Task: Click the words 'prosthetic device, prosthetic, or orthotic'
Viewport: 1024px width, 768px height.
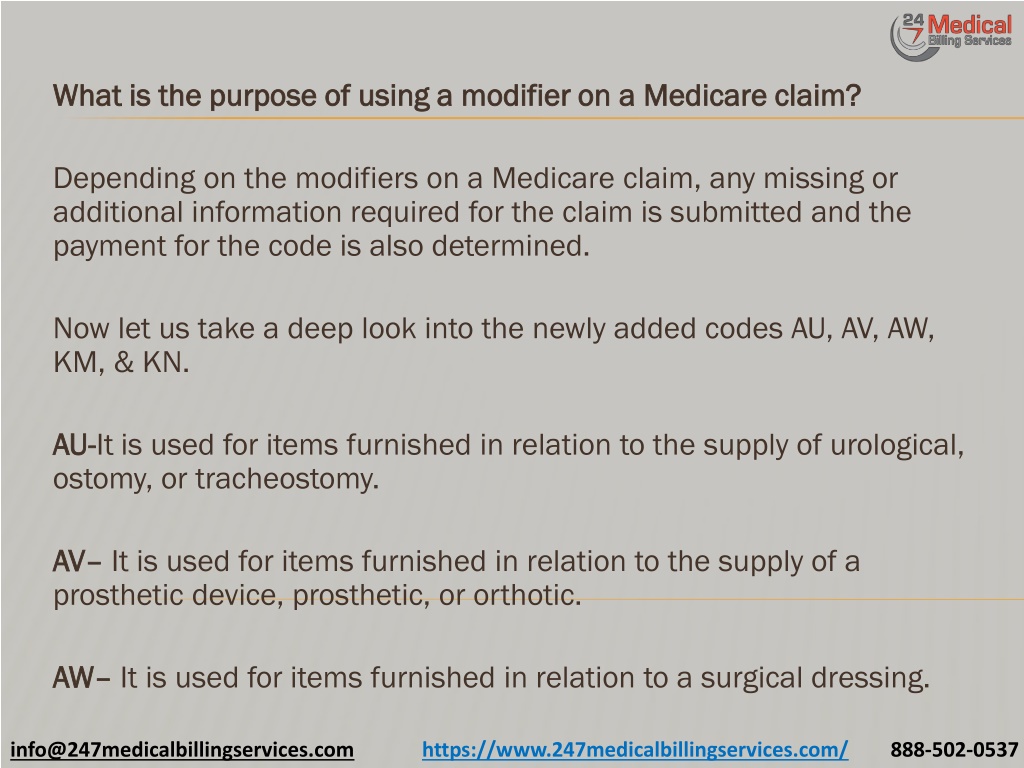Action: click(317, 596)
